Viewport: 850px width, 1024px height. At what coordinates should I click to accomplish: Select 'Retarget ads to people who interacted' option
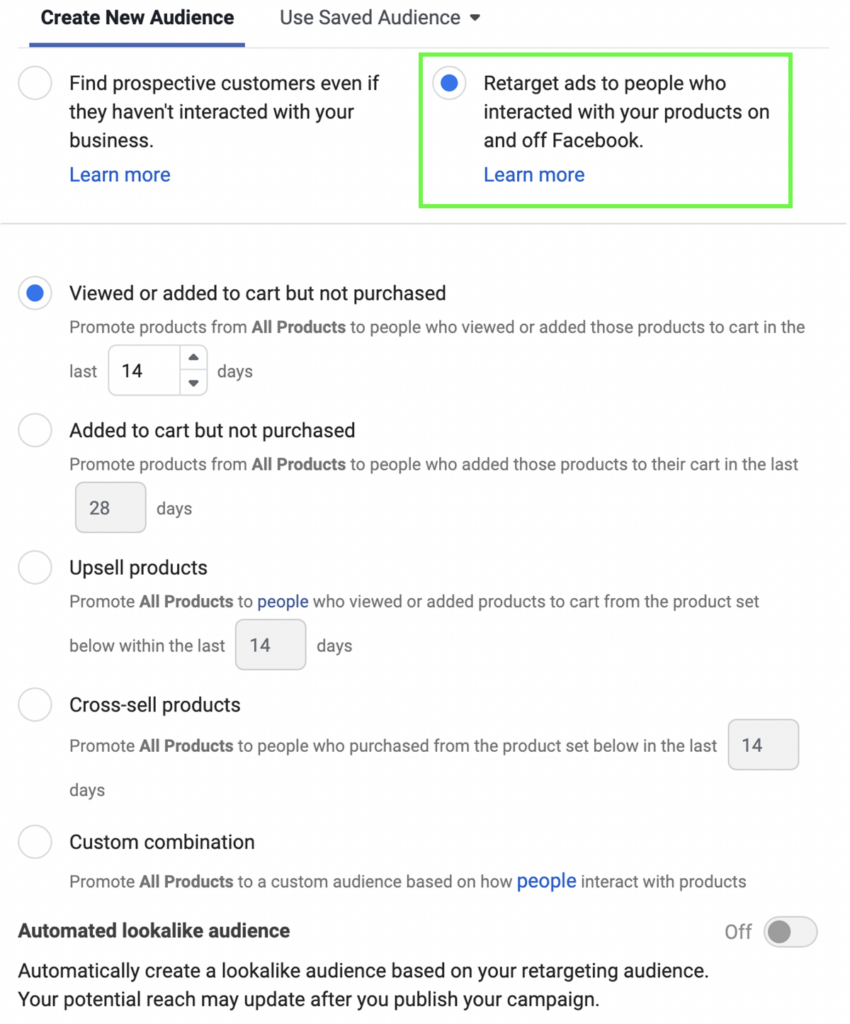click(449, 84)
